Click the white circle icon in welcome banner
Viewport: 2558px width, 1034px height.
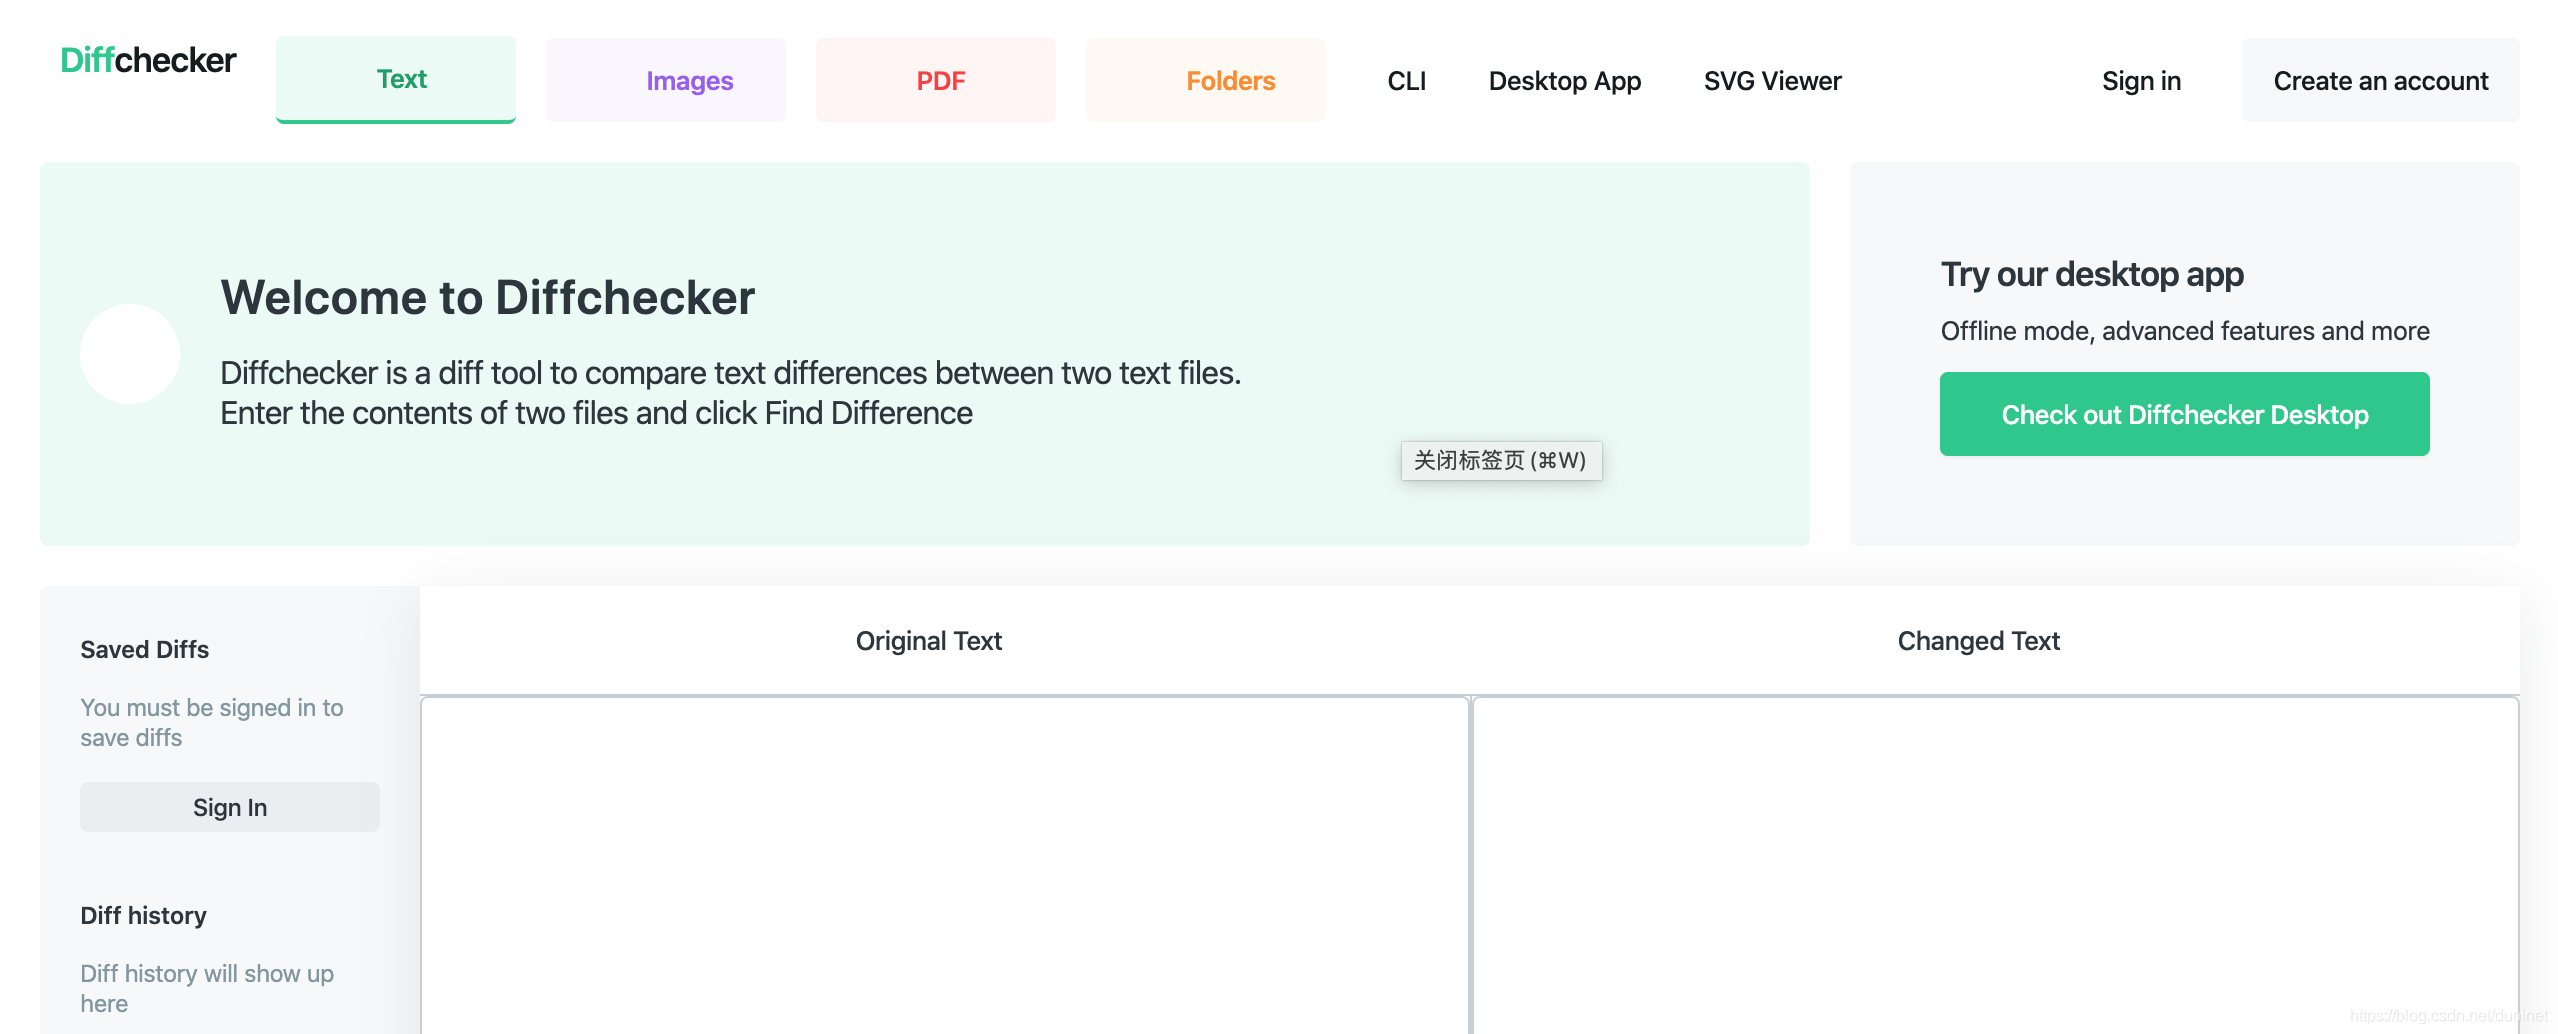click(x=130, y=354)
